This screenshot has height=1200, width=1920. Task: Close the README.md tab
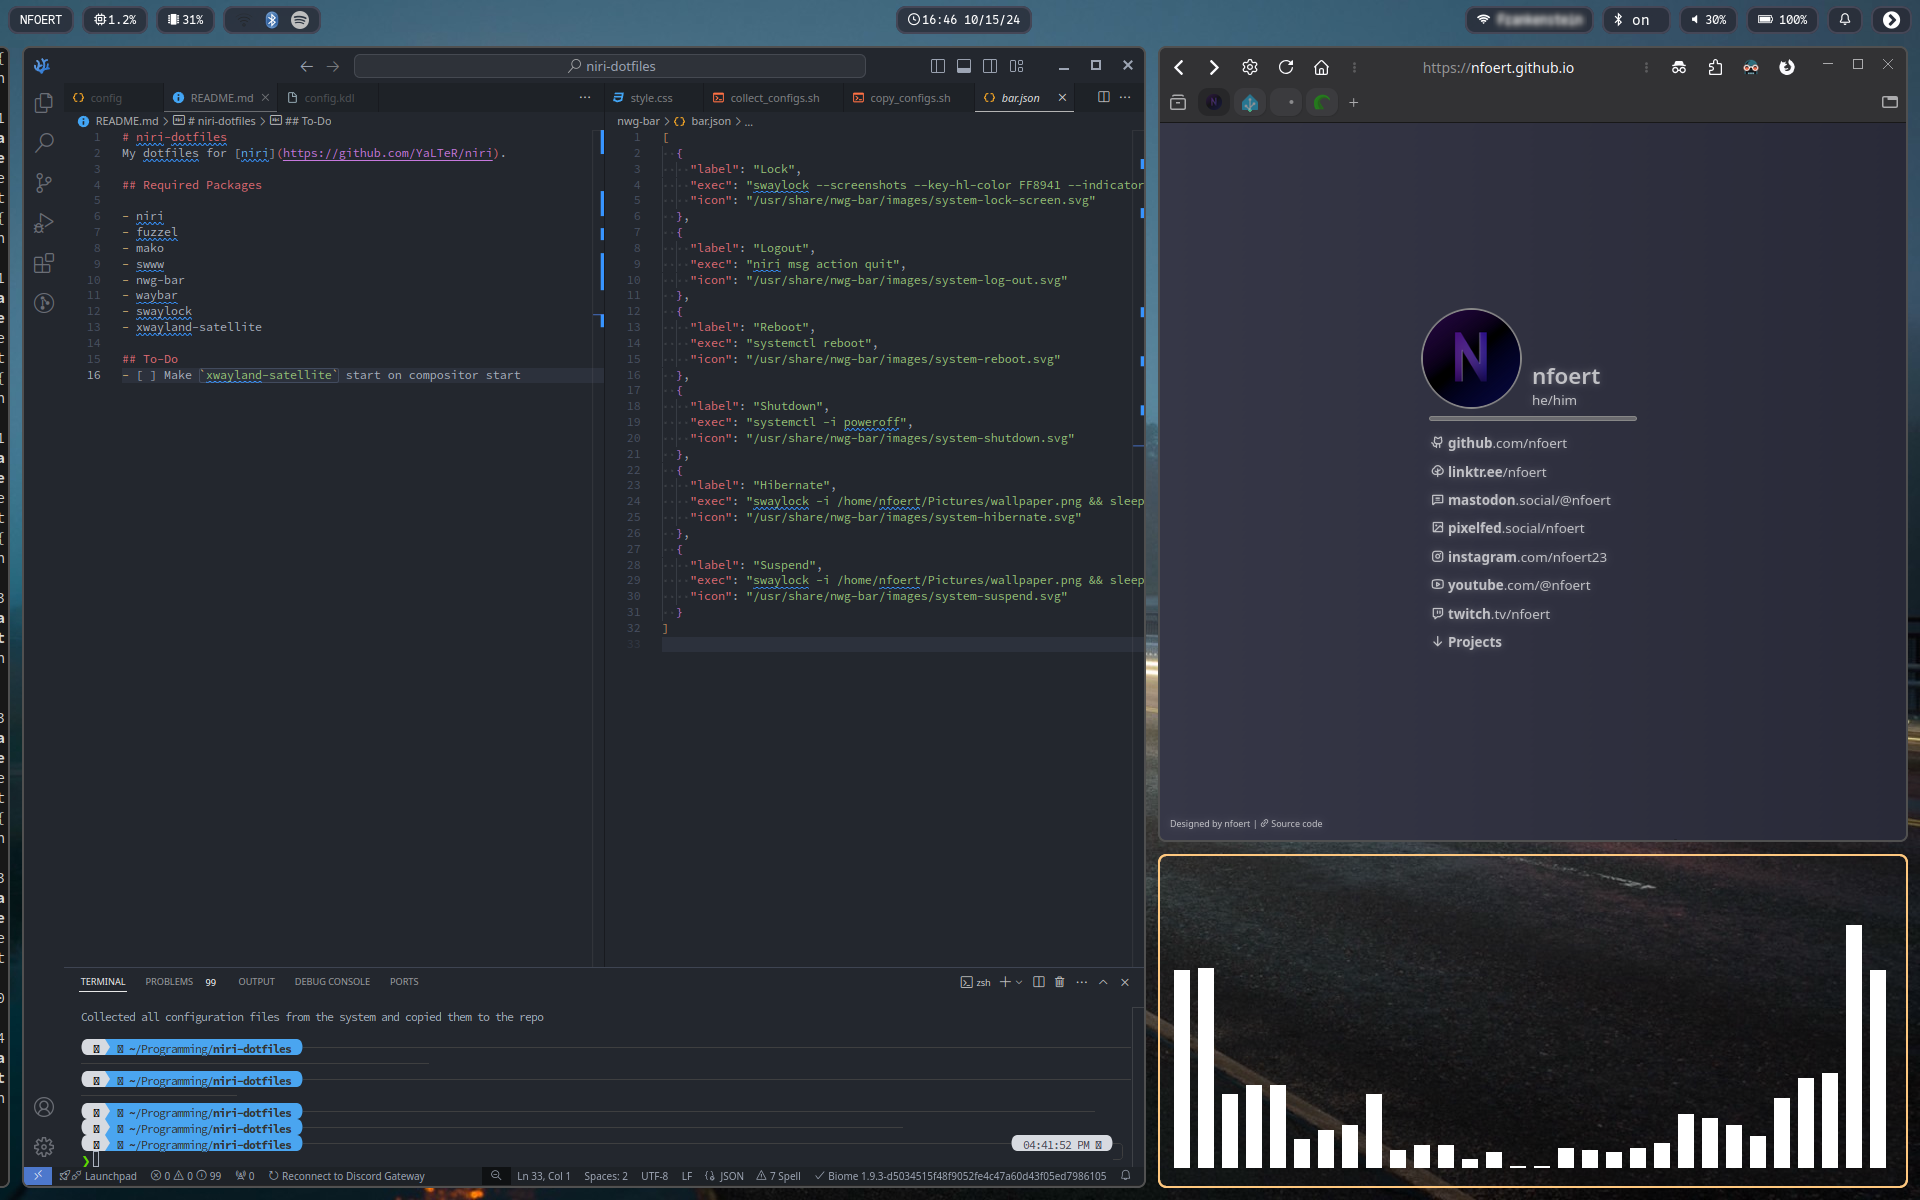[265, 98]
